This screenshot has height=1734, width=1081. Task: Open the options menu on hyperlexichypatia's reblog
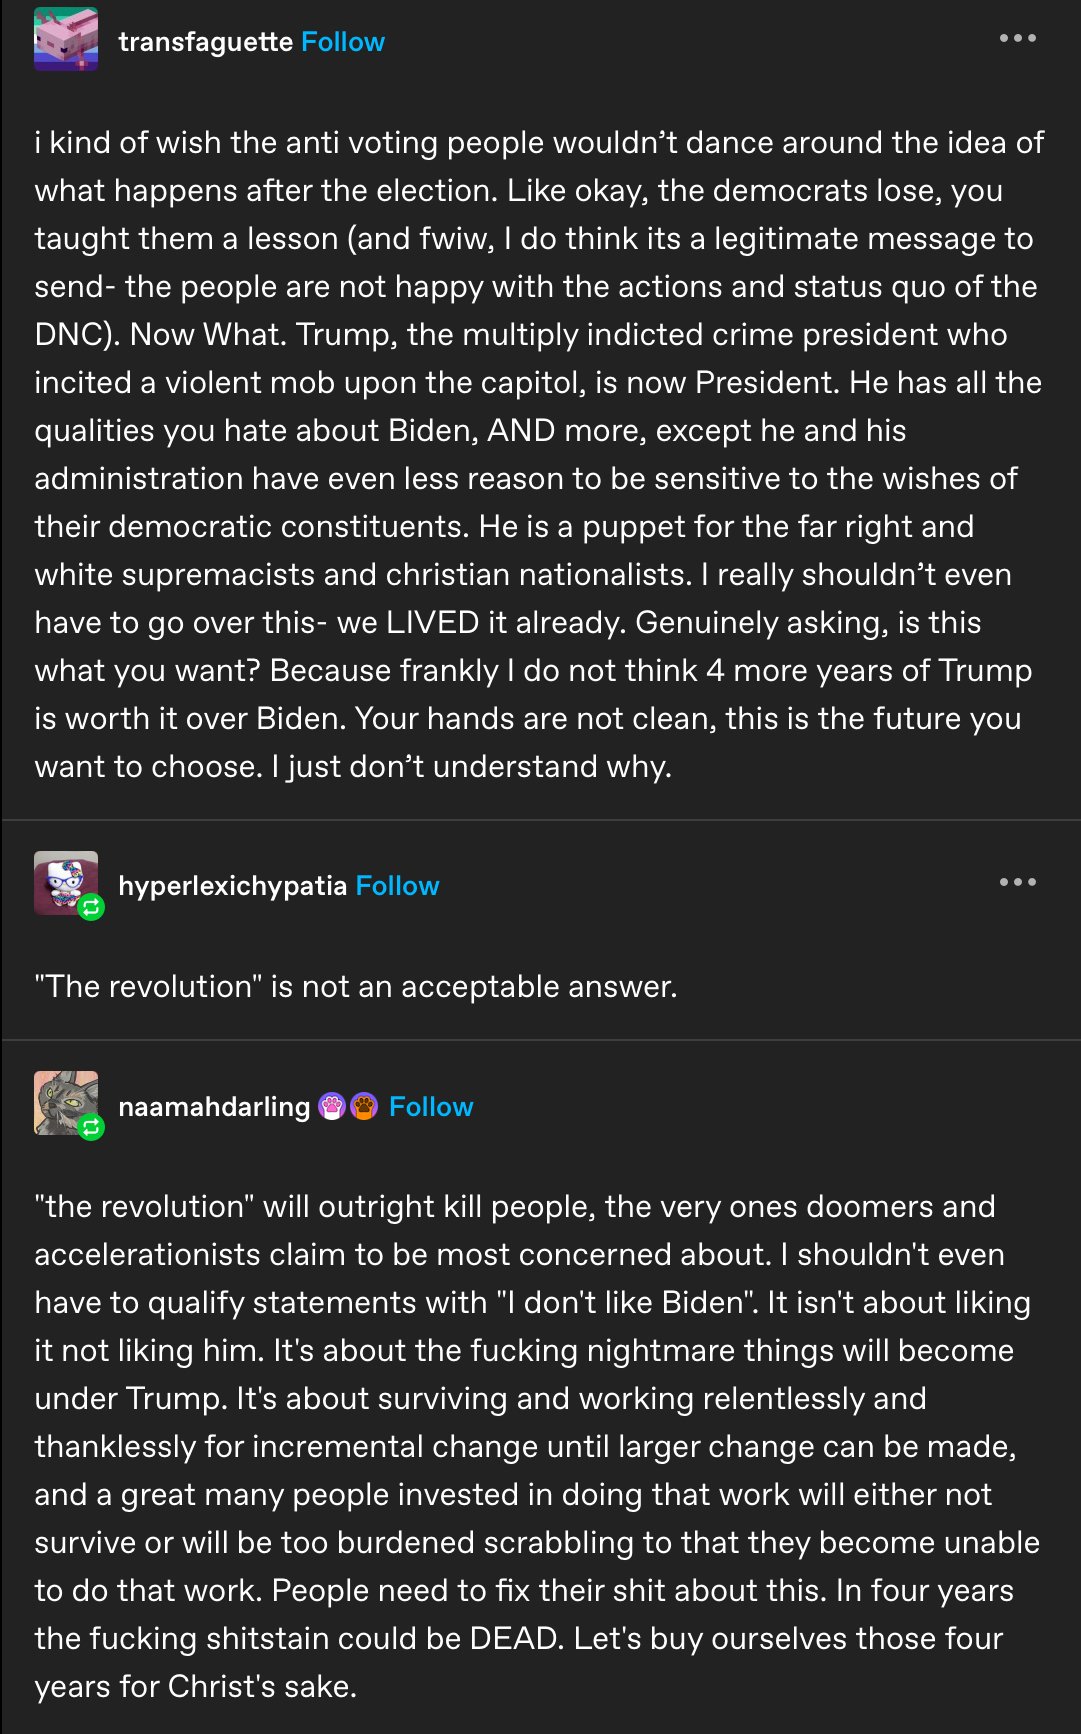click(x=1017, y=882)
